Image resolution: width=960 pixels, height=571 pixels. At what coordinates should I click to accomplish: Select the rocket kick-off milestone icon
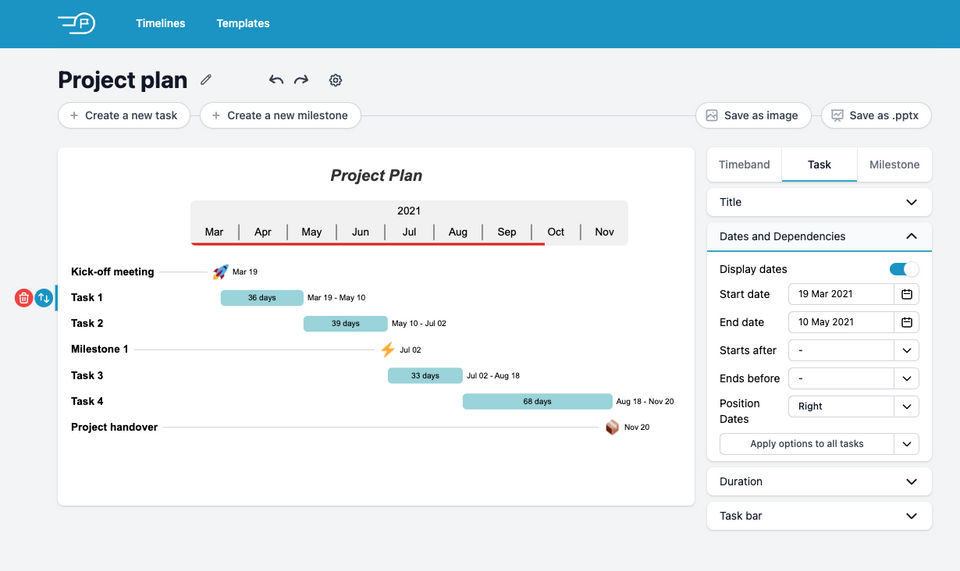click(x=220, y=272)
